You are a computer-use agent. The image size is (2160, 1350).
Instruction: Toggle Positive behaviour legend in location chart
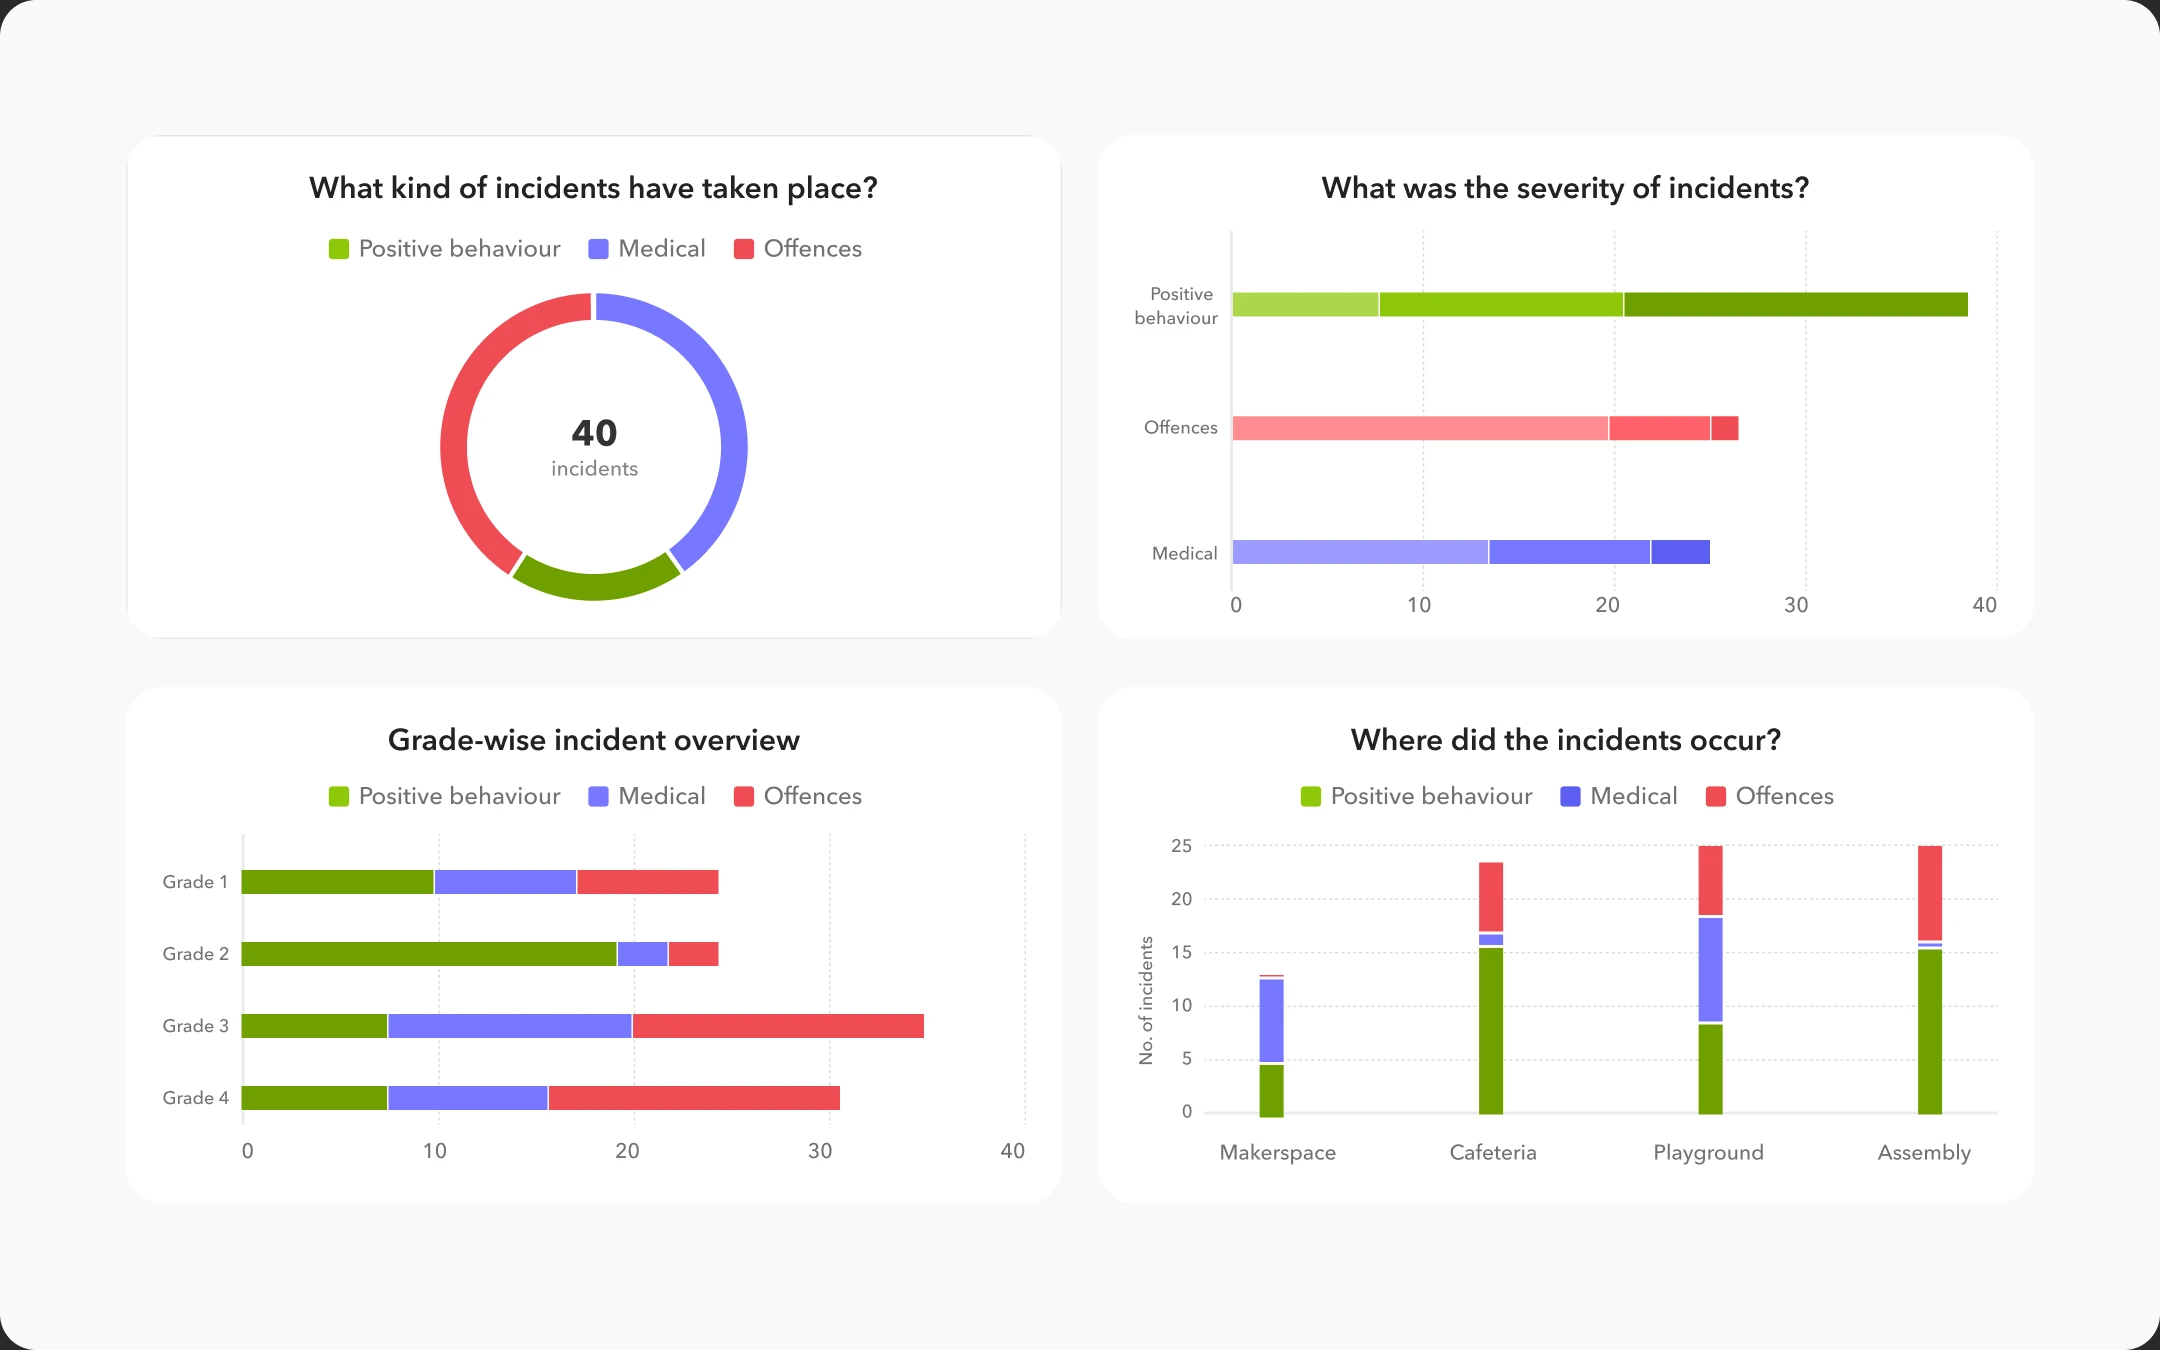tap(1416, 797)
